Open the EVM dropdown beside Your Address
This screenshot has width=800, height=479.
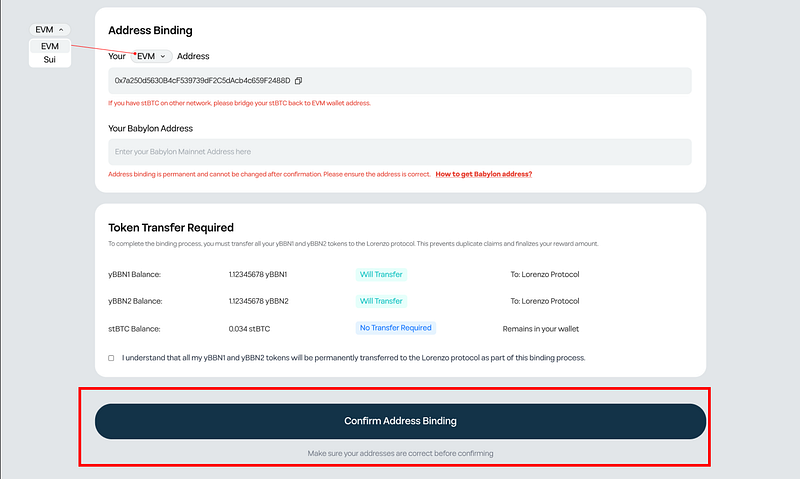(x=152, y=56)
